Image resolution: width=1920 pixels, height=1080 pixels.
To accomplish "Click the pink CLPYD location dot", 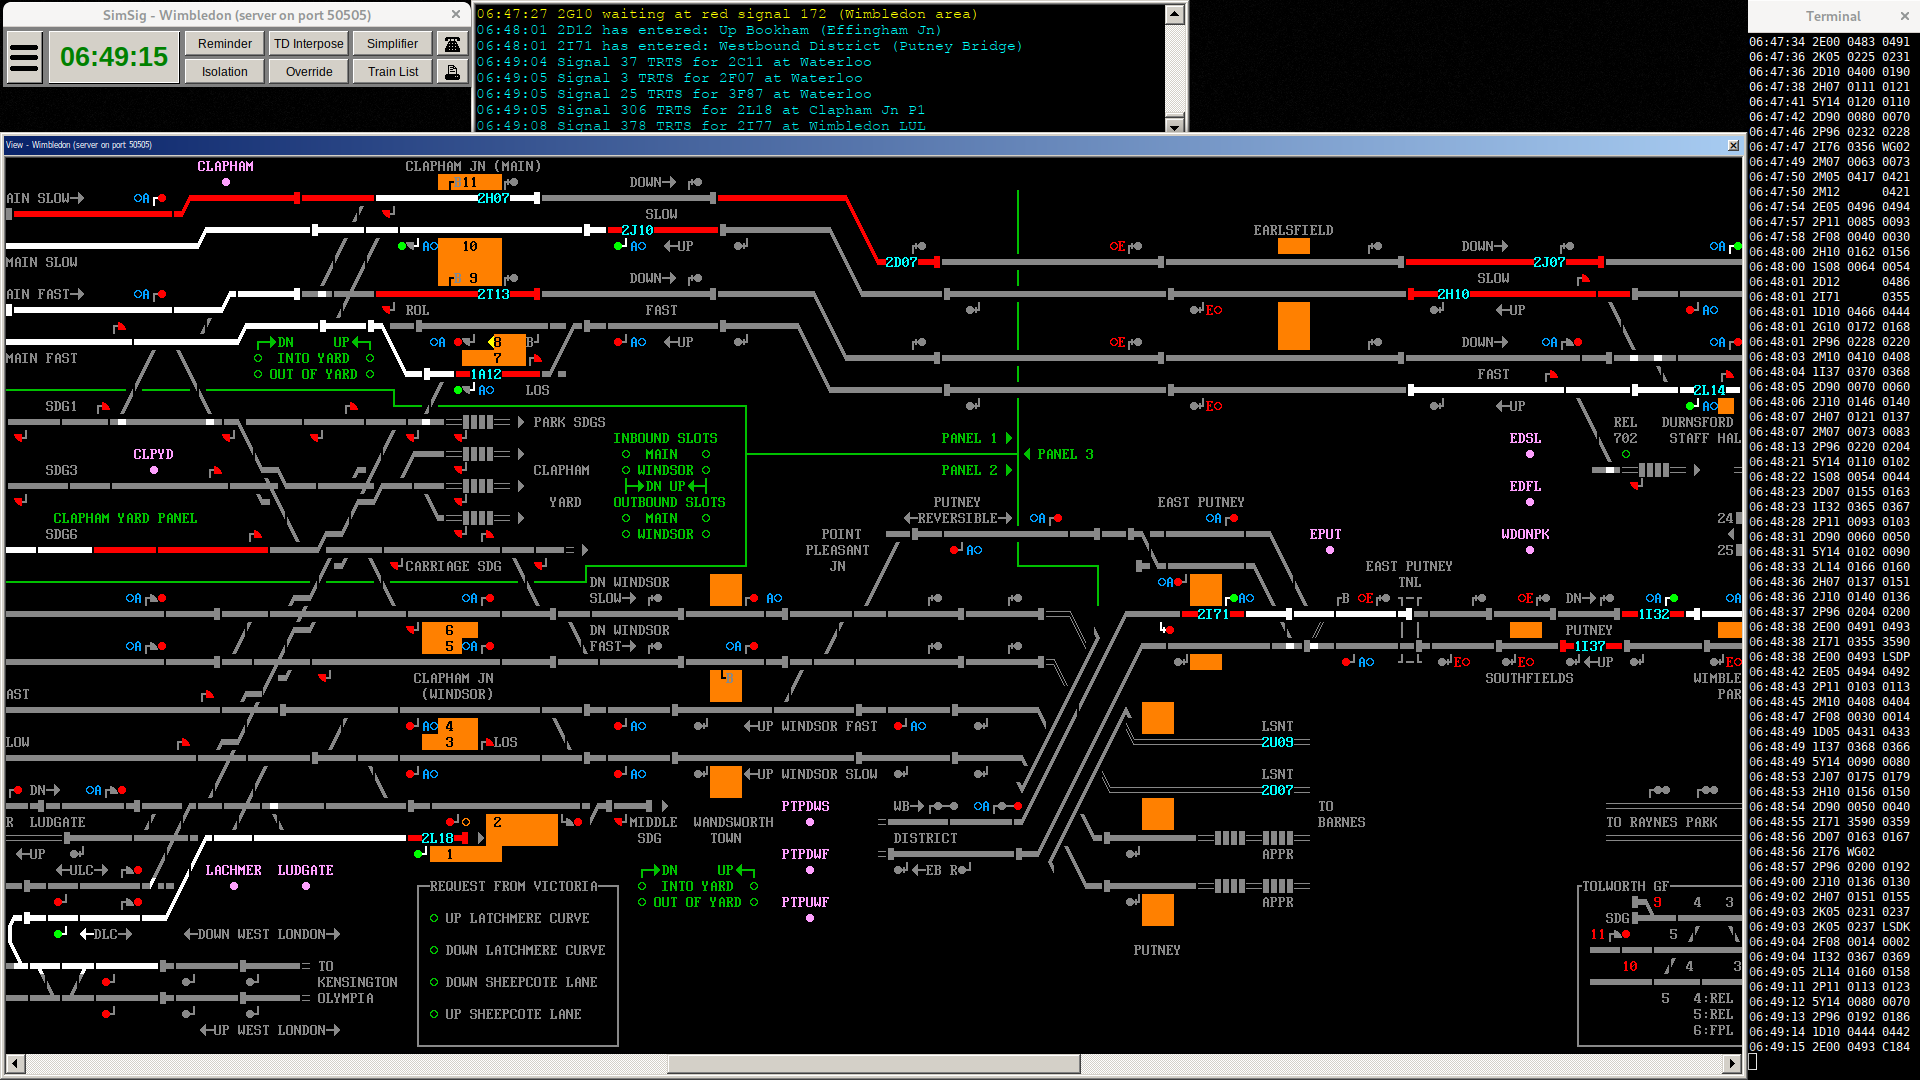I will 154,470.
